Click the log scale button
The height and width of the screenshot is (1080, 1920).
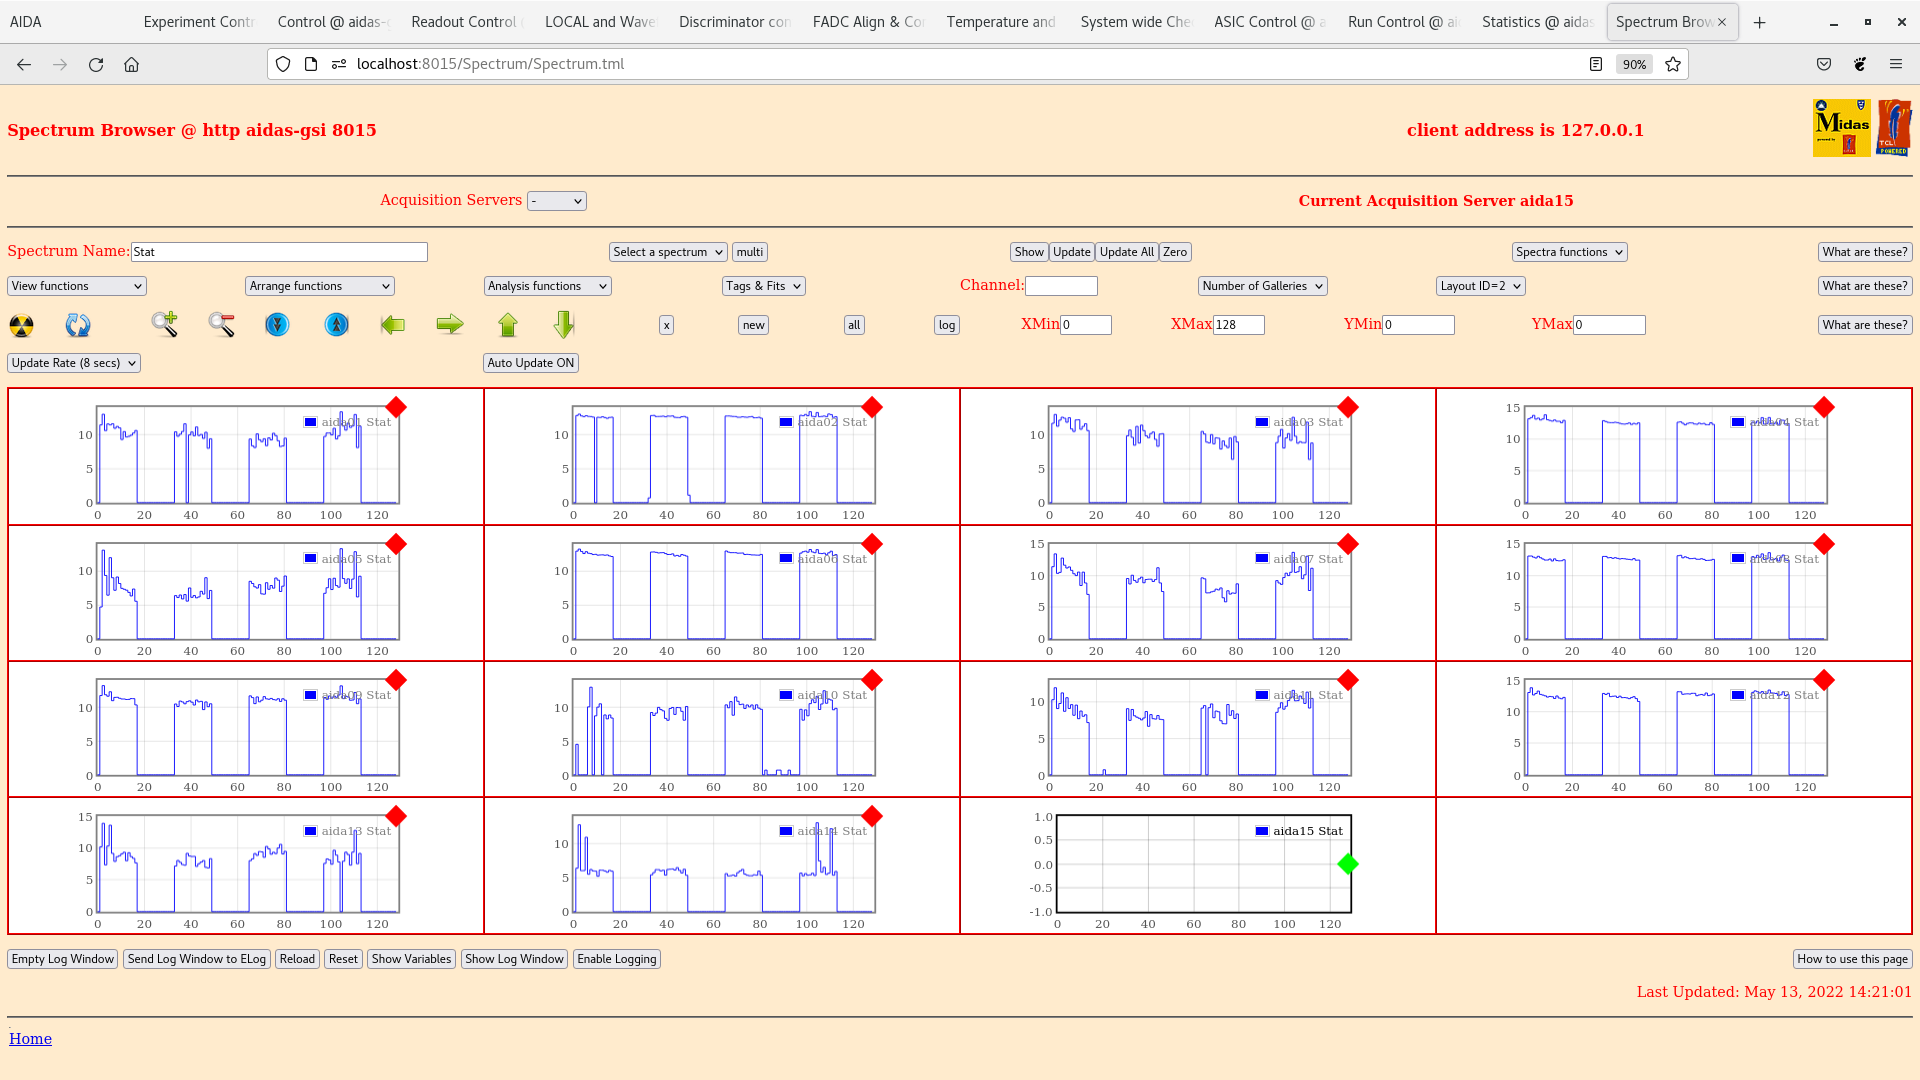pos(947,325)
